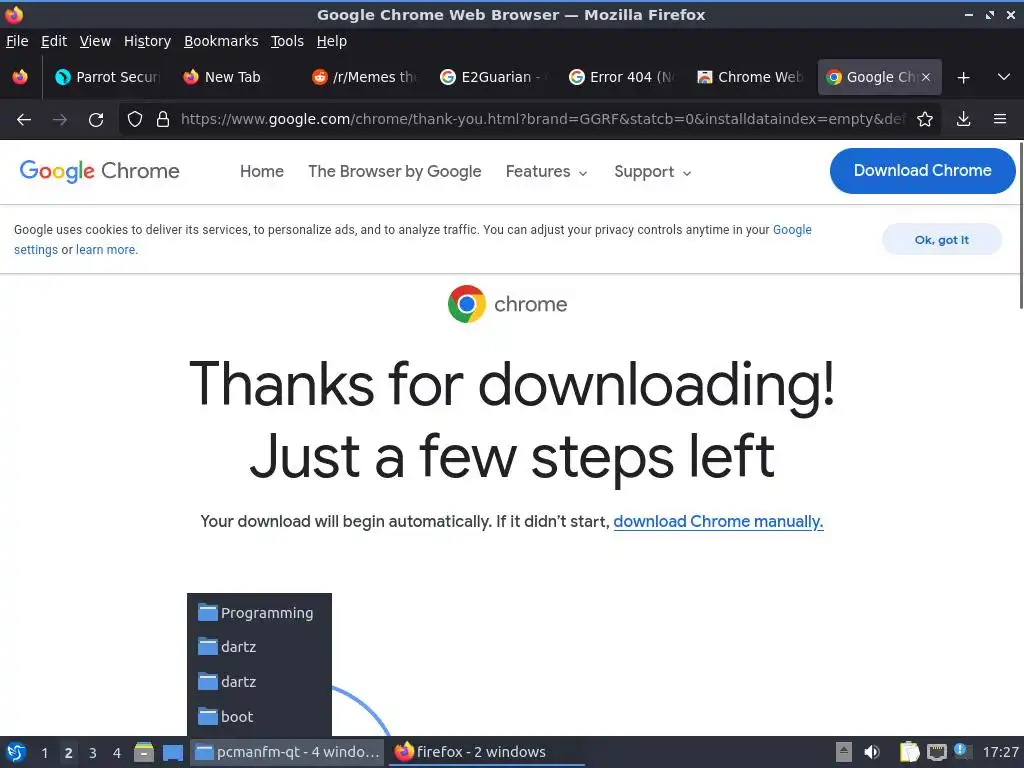This screenshot has width=1024, height=768.
Task: Open The Browser by Google nav link
Action: pos(394,172)
